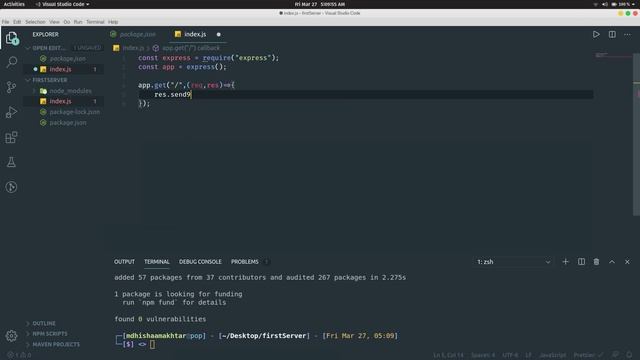The width and height of the screenshot is (640, 360).
Task: Click Ln 5, Col cursor position in status bar
Action: [448, 355]
